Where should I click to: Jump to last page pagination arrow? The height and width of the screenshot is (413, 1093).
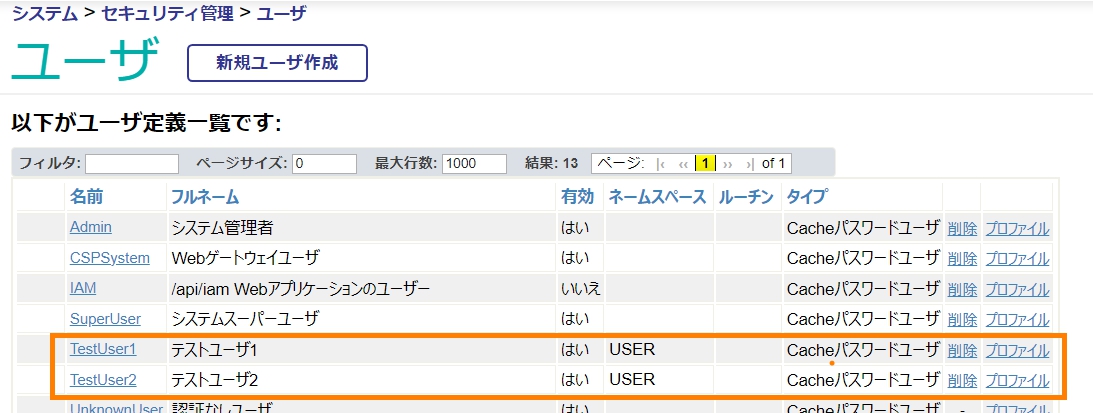click(750, 163)
